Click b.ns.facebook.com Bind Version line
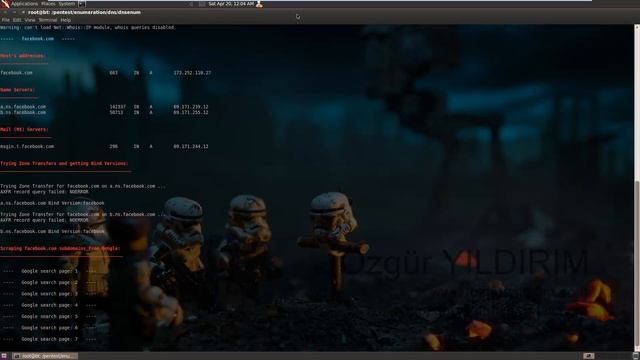The height and width of the screenshot is (360, 640). tap(52, 231)
